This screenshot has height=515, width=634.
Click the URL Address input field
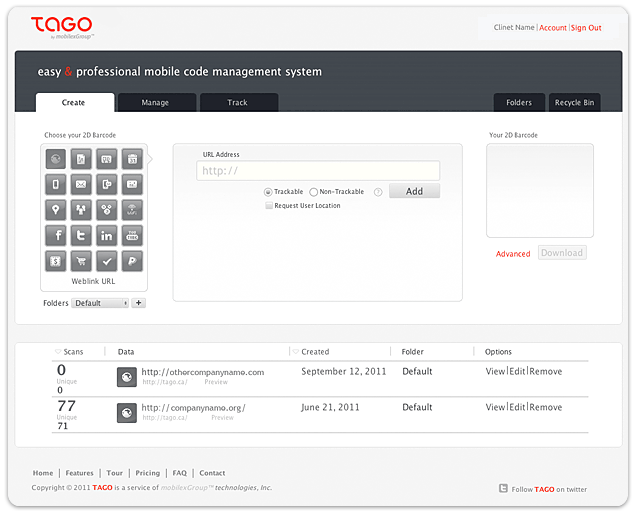point(318,171)
